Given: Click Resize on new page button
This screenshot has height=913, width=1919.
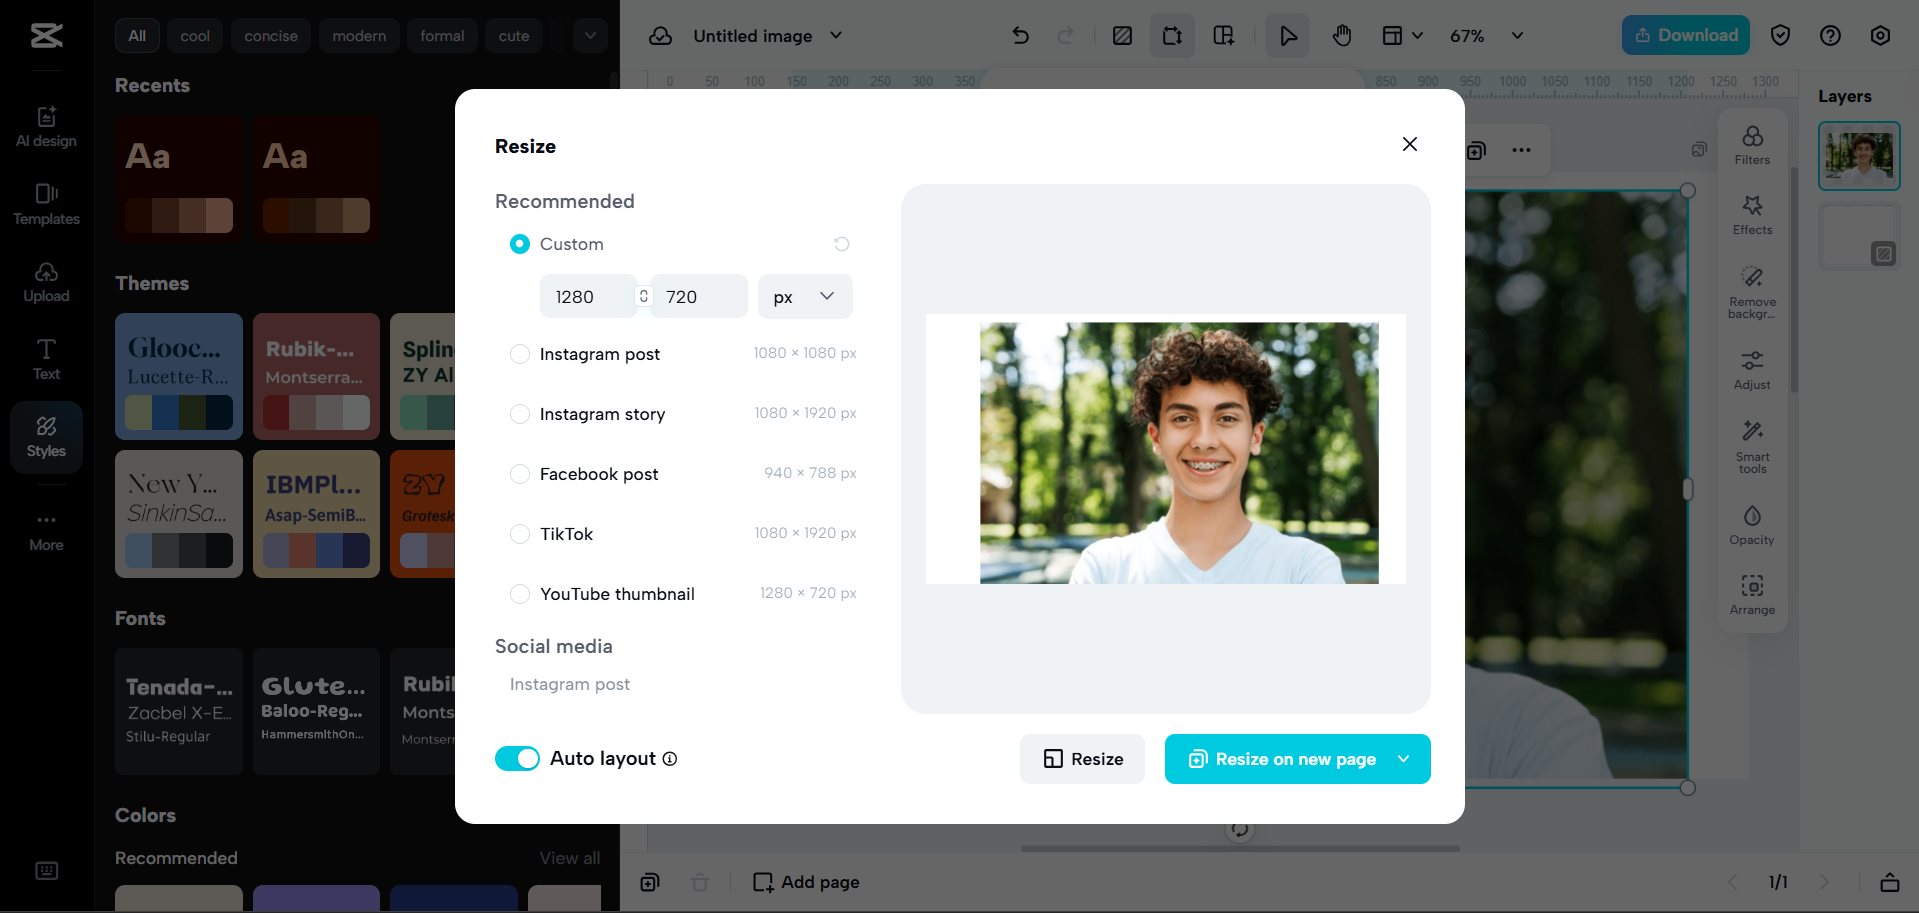Looking at the screenshot, I should pyautogui.click(x=1282, y=759).
